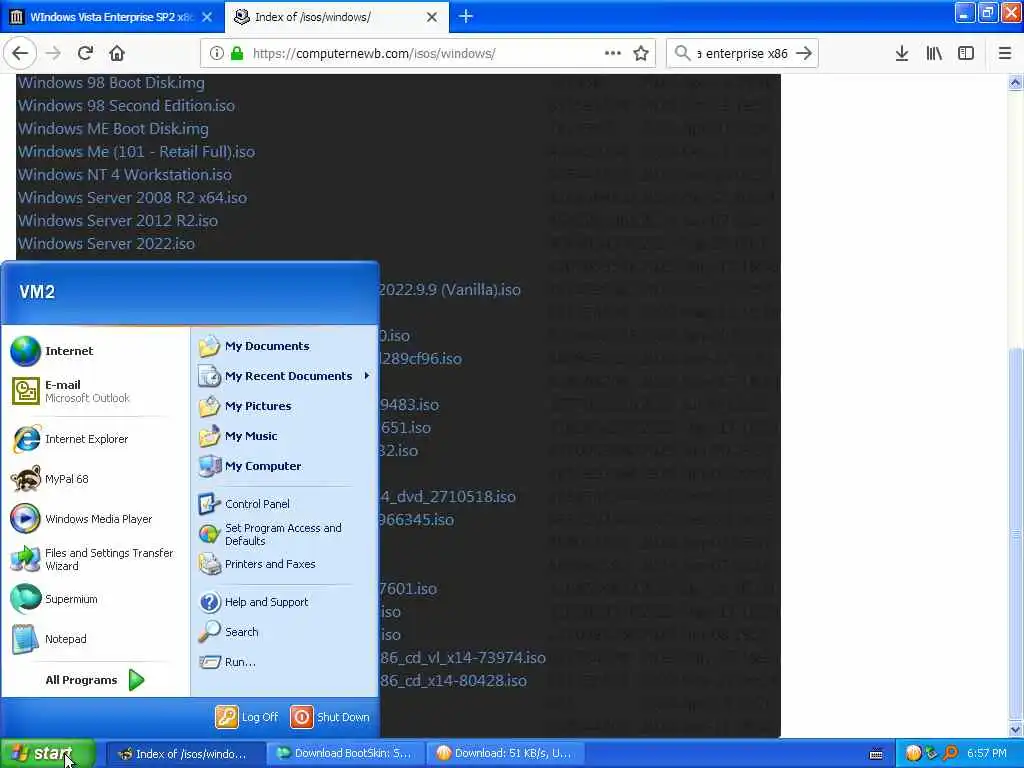Open My Documents folder
Screen dimensions: 1024x768
tap(285, 346)
